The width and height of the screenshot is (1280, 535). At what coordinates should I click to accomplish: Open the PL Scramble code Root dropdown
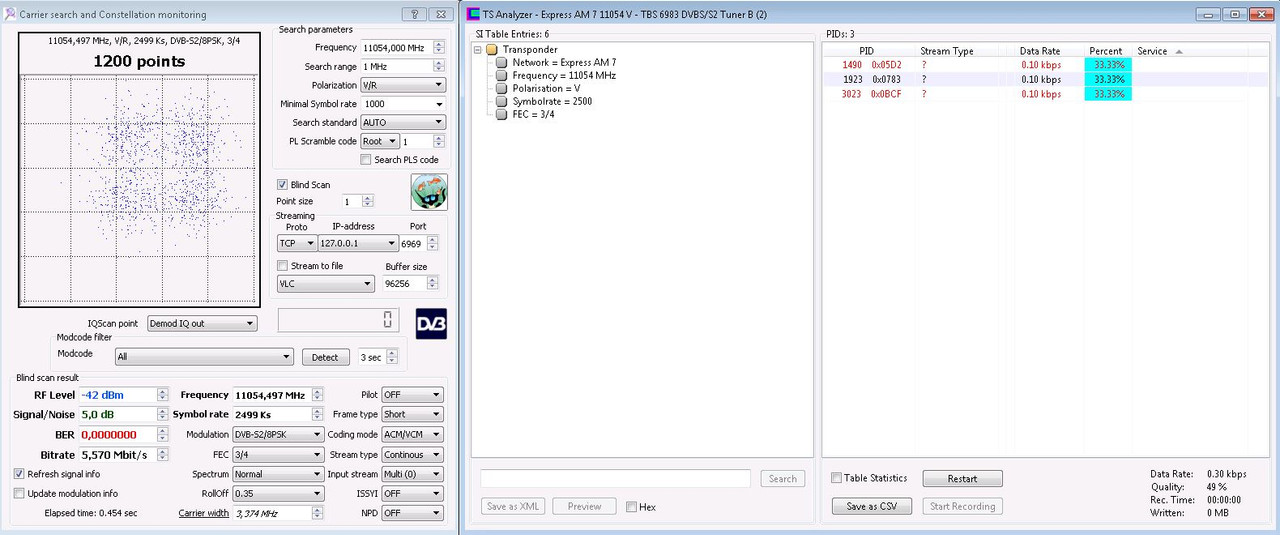click(380, 141)
